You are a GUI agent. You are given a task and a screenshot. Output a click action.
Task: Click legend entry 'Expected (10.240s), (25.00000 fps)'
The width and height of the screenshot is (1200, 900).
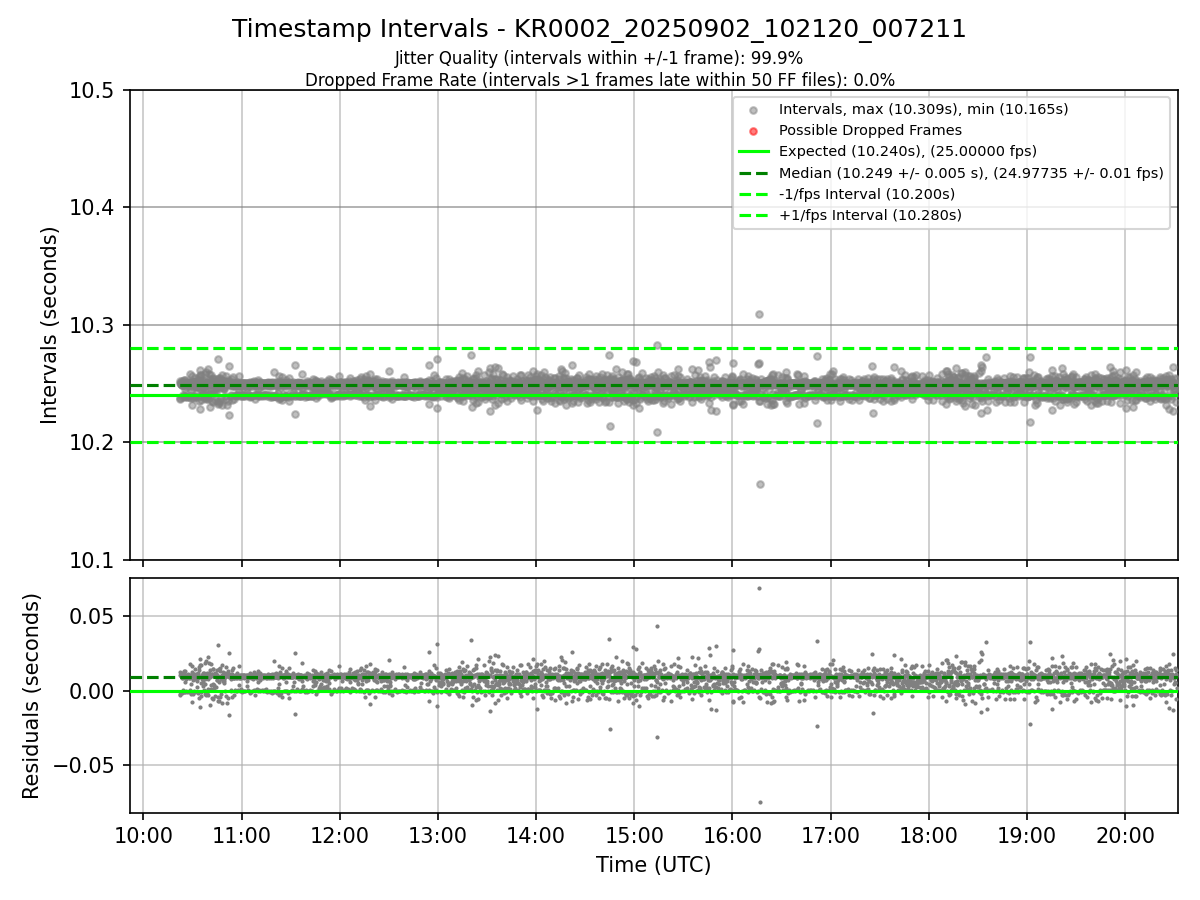click(908, 151)
